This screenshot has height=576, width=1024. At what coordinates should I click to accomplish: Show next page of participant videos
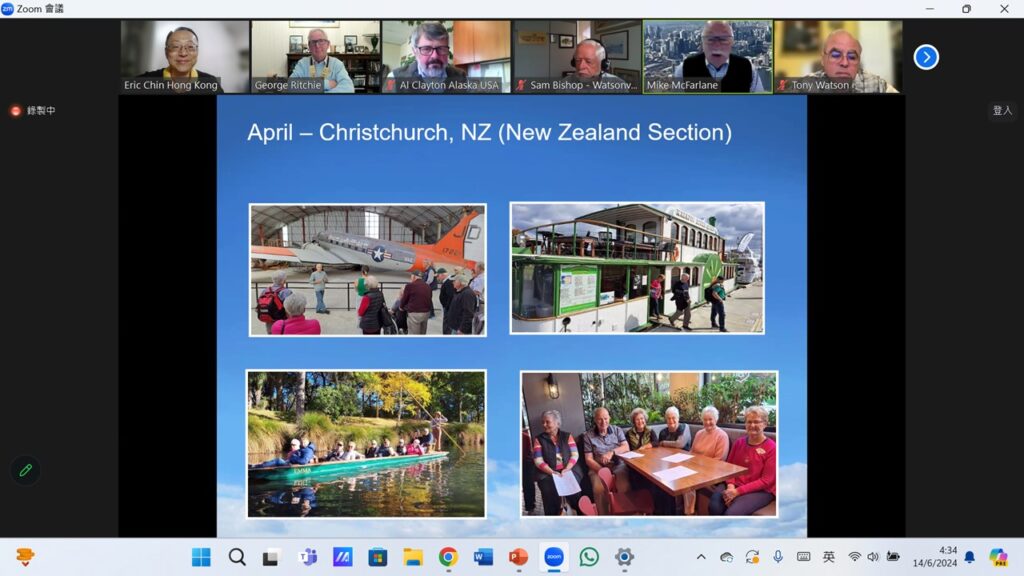pos(926,57)
